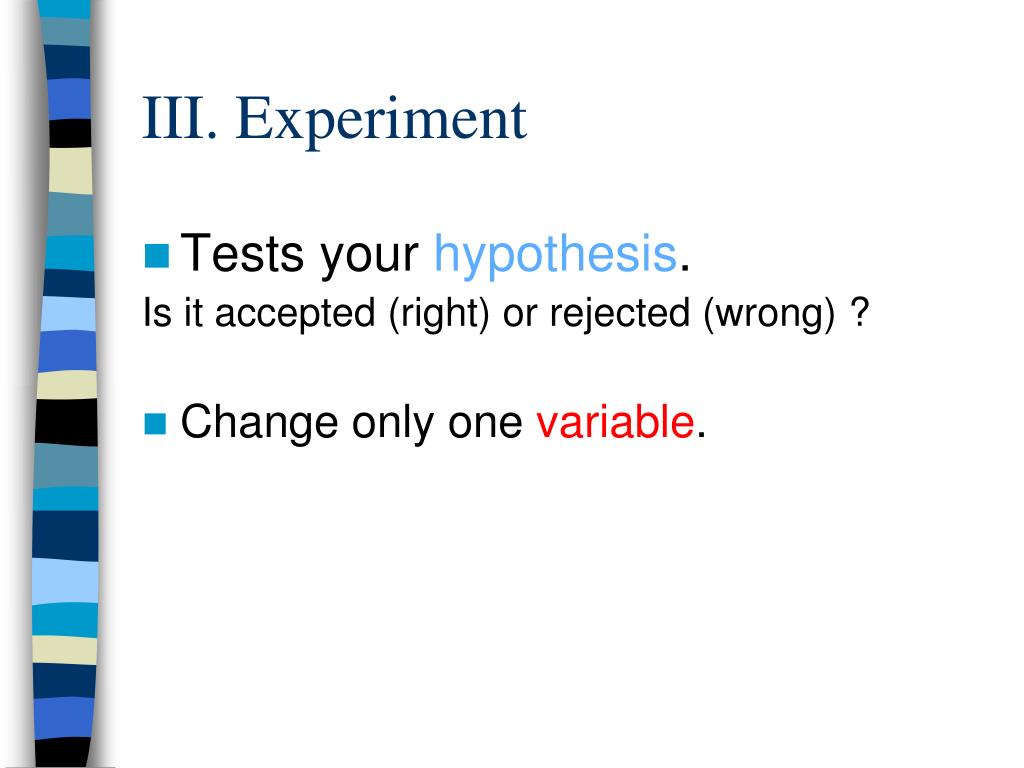Viewport: 1024px width, 768px height.
Task: Click the word 'accepted' in the question line
Action: pos(295,314)
